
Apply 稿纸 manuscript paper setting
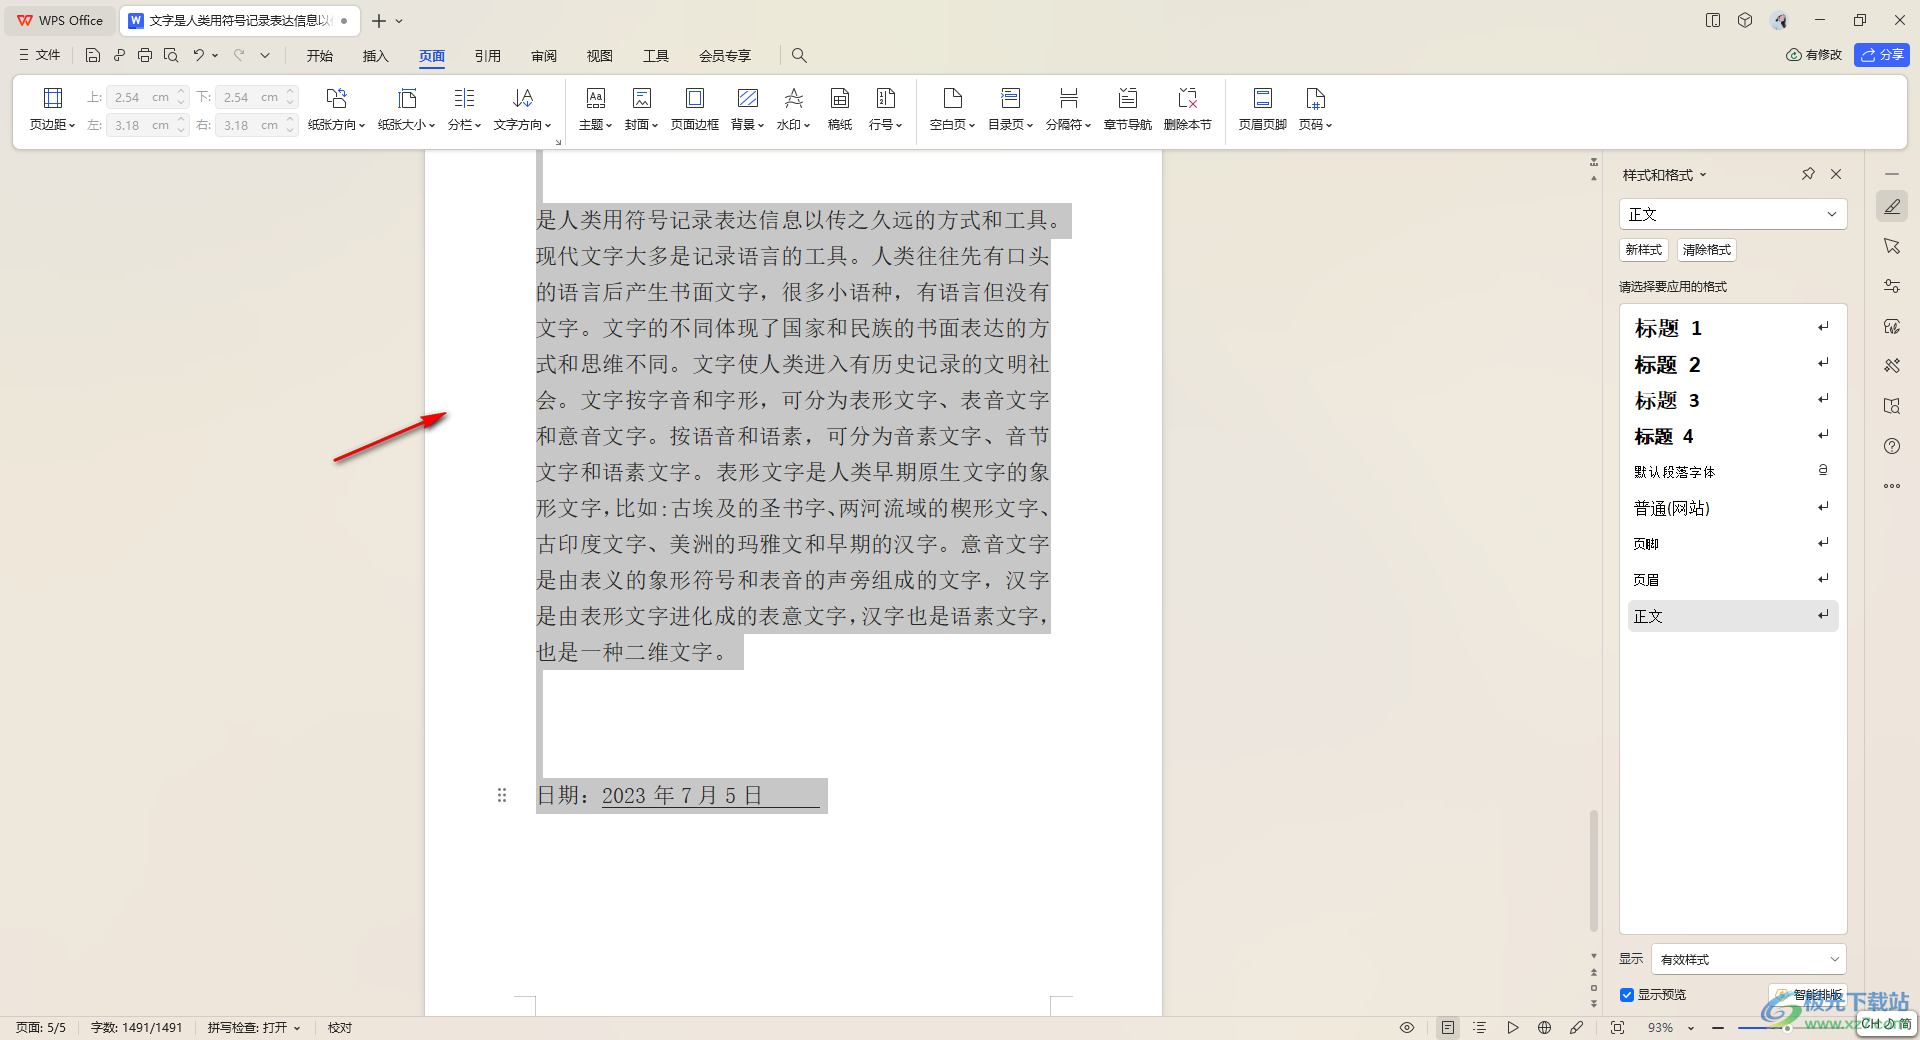[840, 109]
